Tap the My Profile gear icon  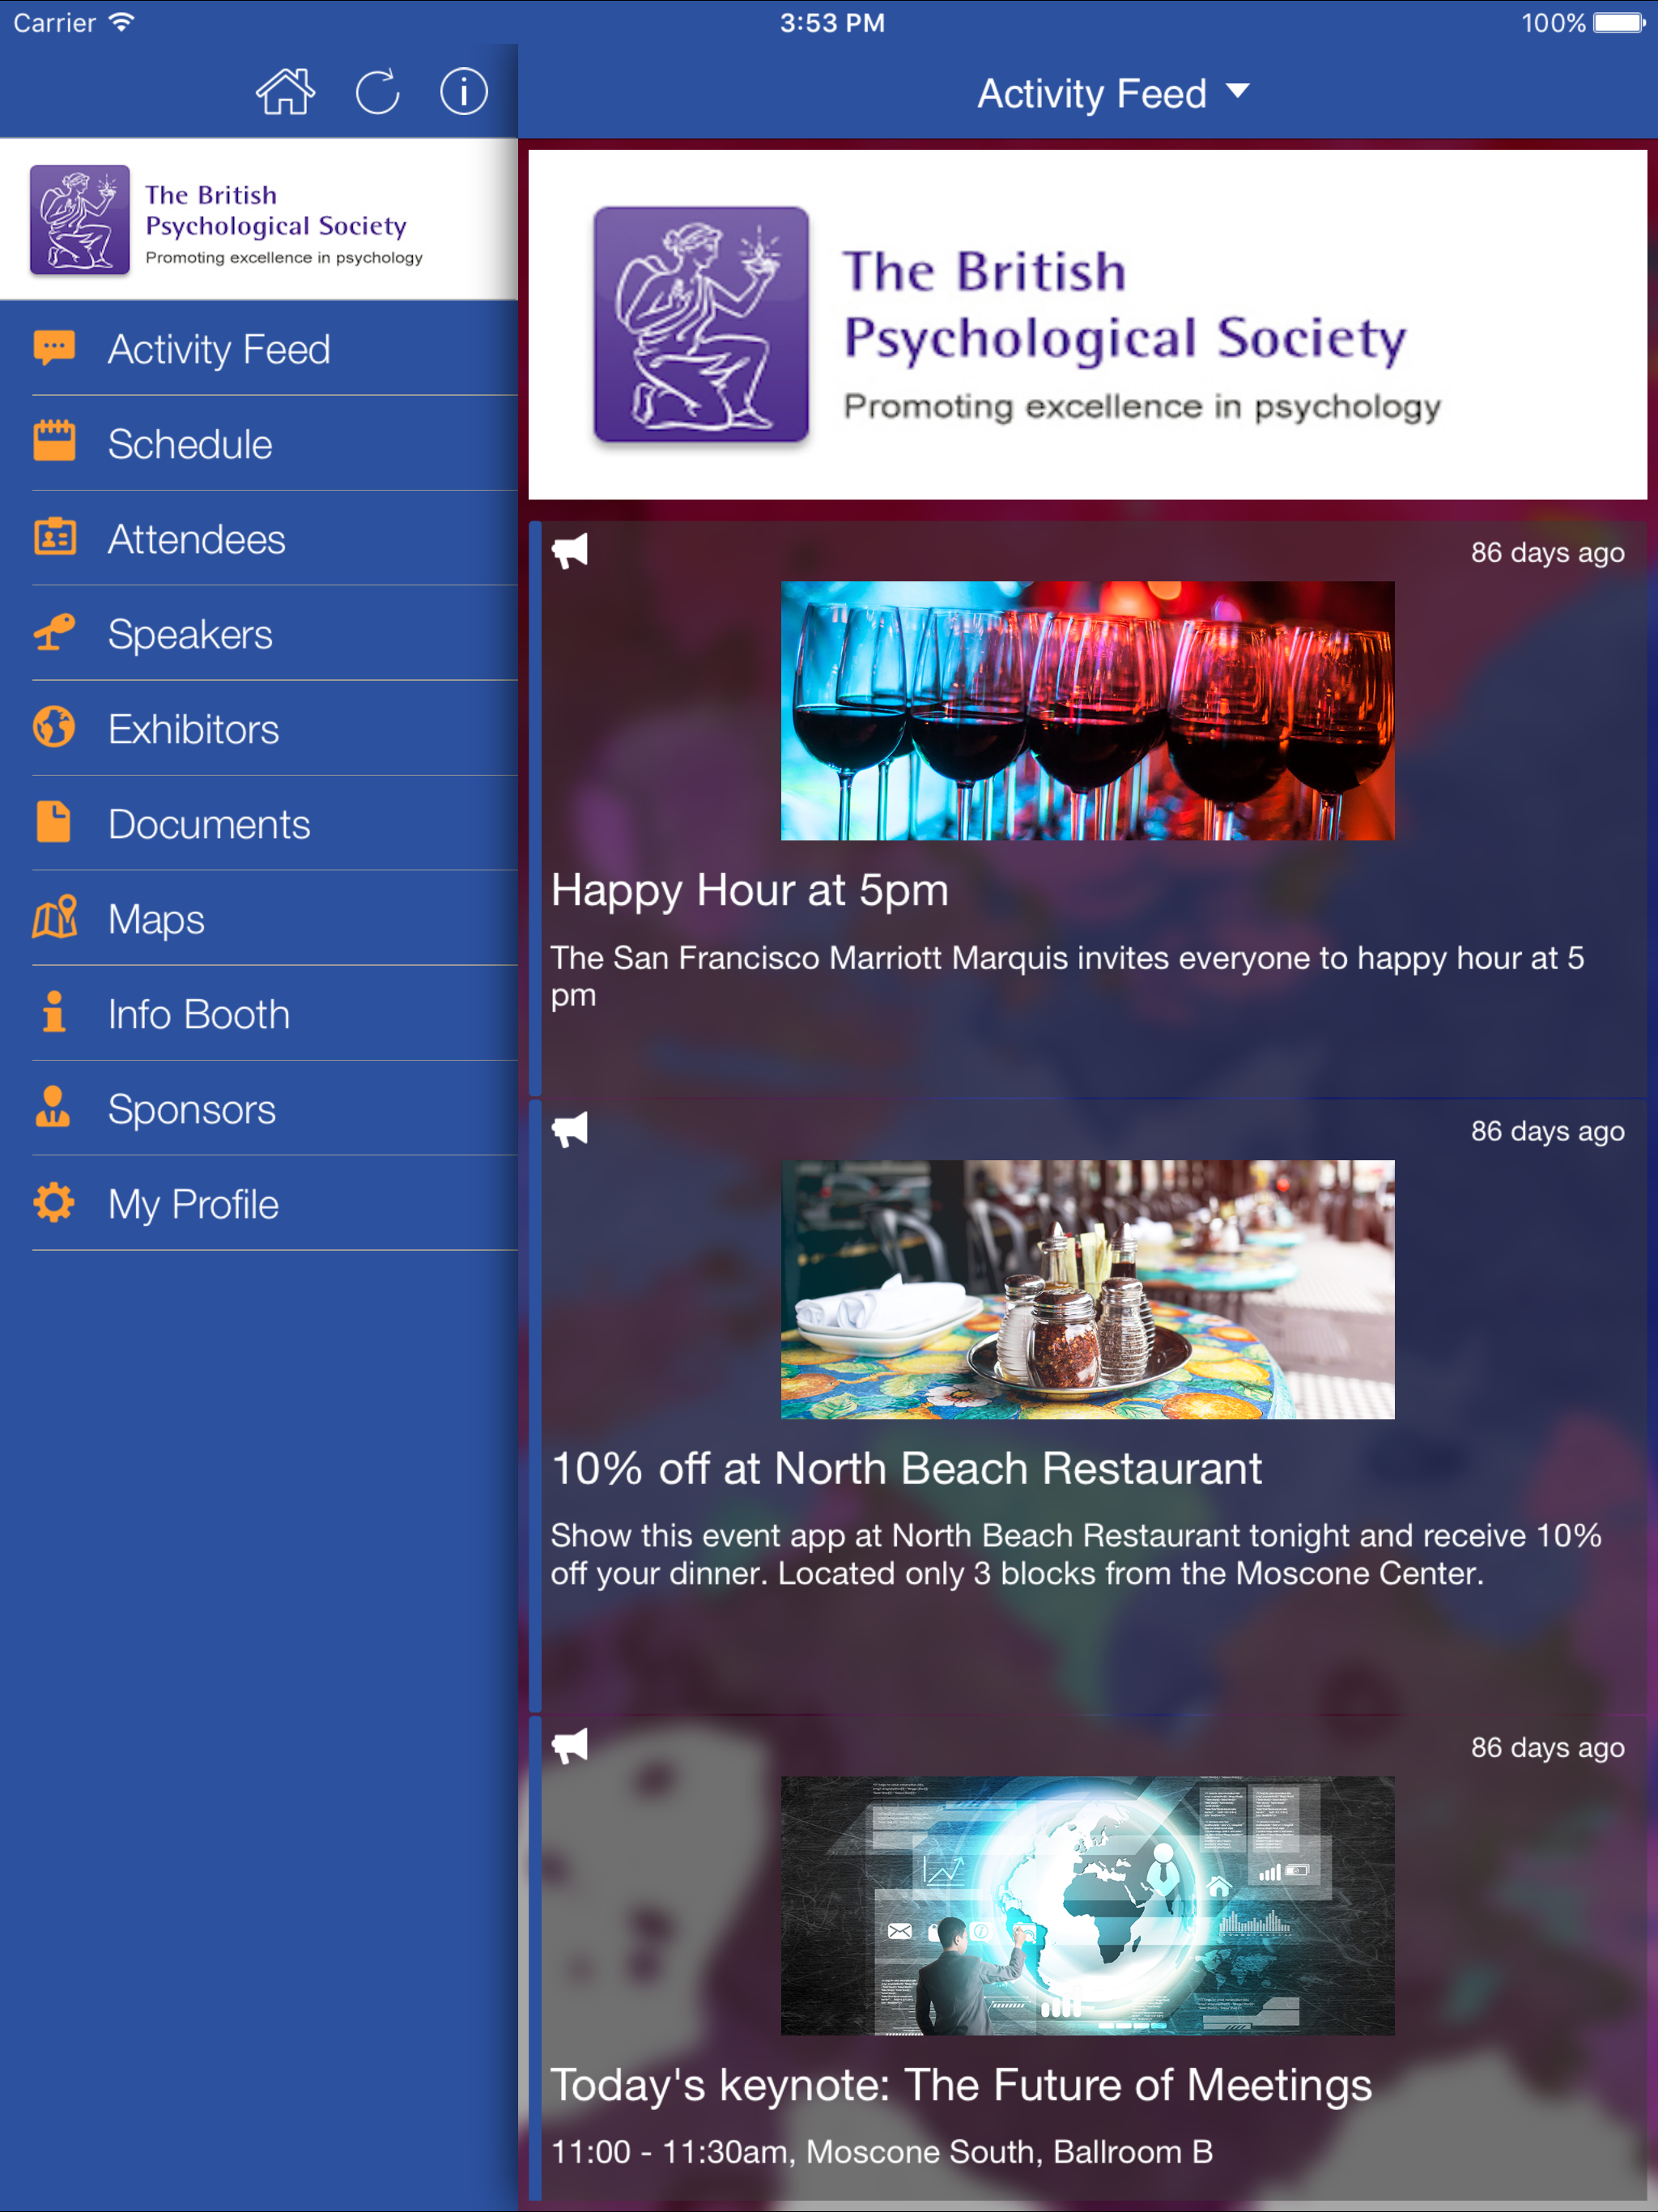pos(54,1202)
